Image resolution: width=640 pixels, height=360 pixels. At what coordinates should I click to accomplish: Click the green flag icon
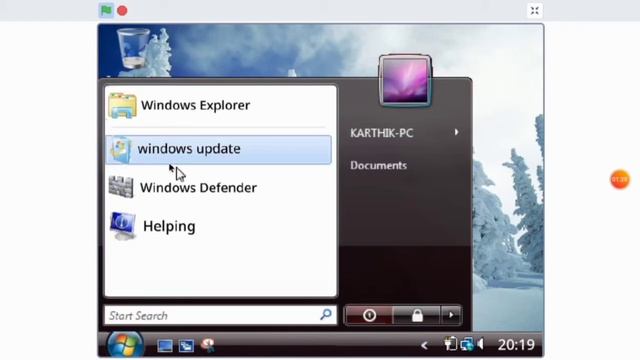click(x=106, y=10)
